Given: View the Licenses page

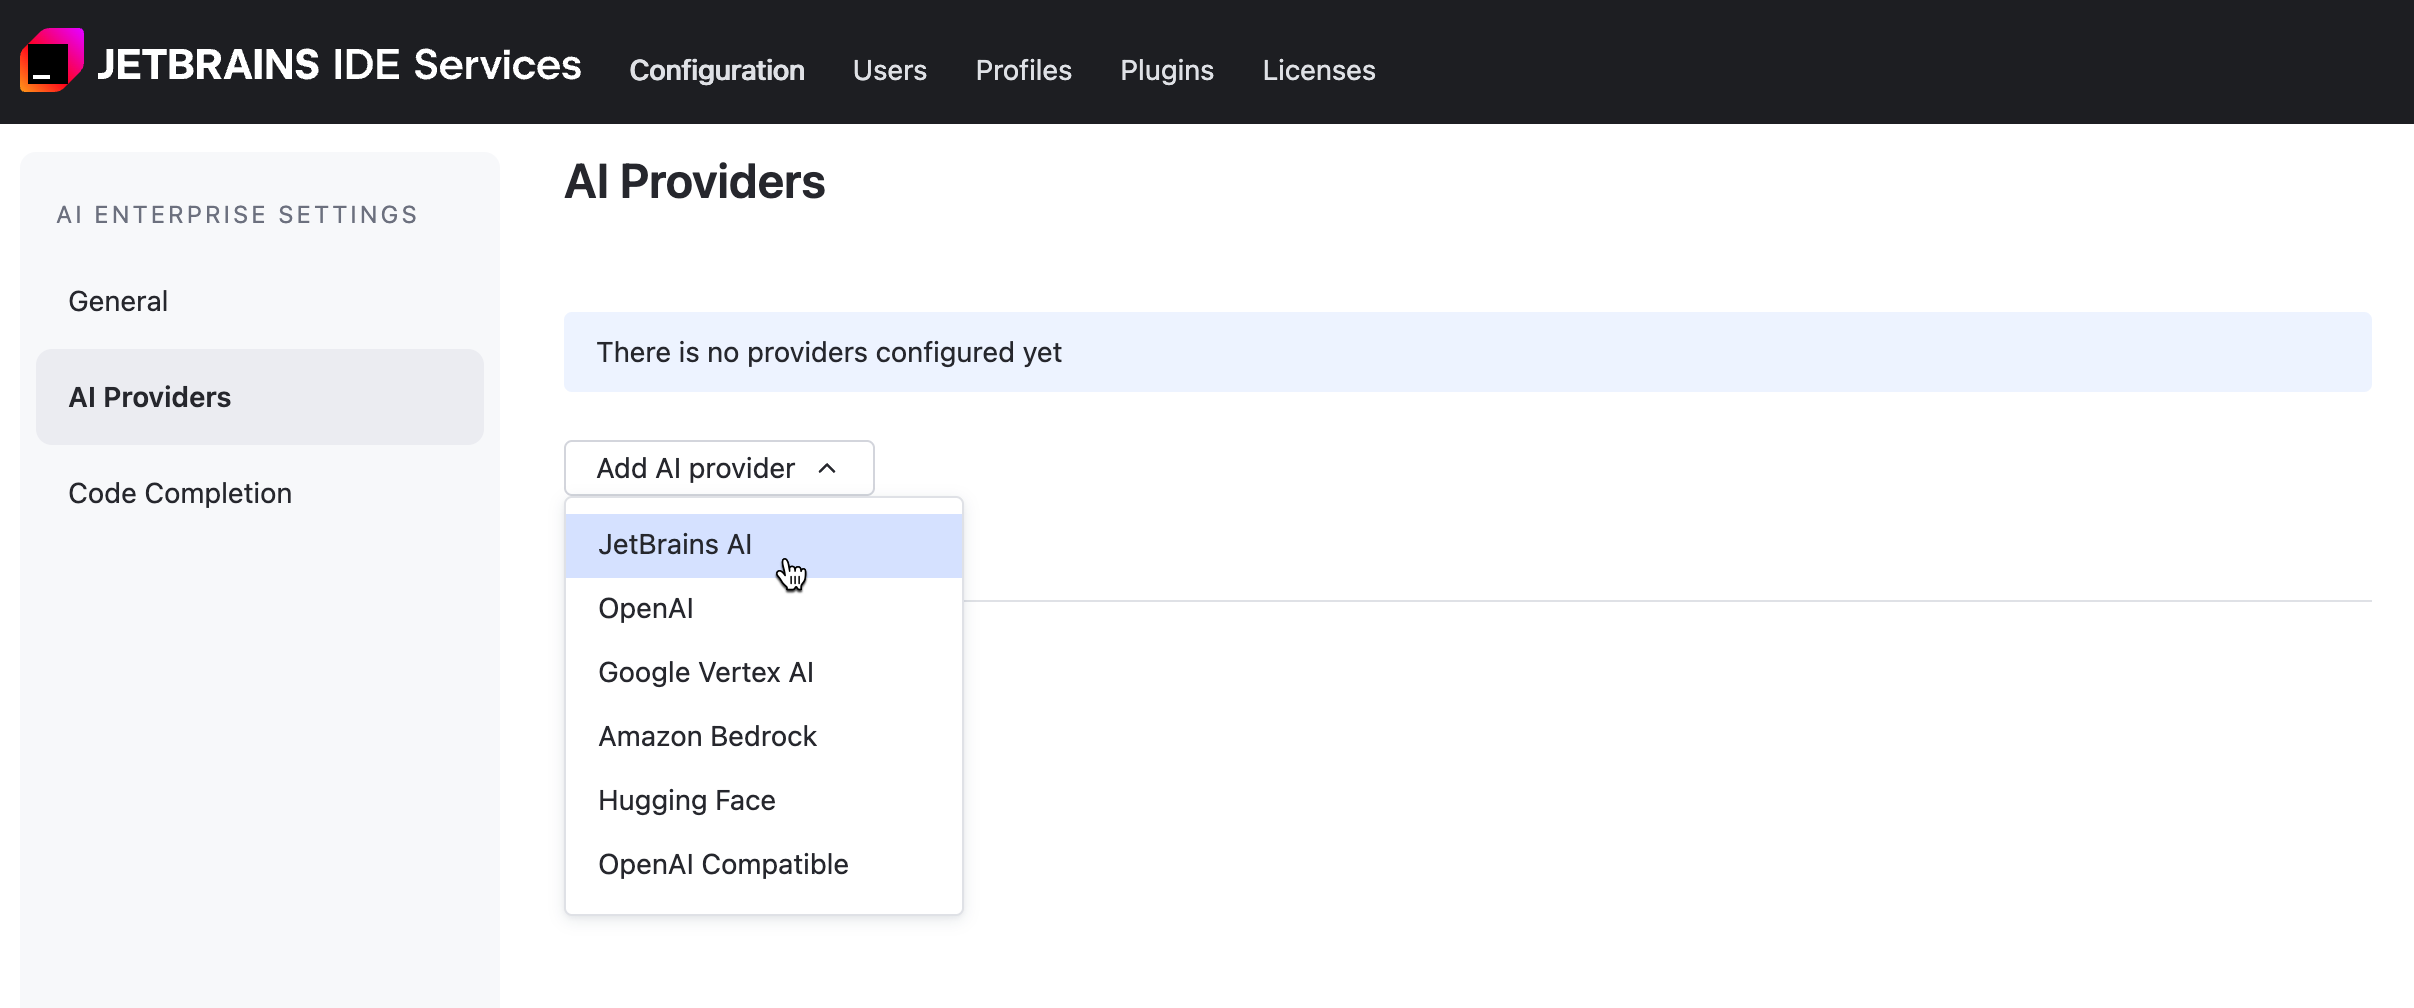Looking at the screenshot, I should pyautogui.click(x=1318, y=70).
